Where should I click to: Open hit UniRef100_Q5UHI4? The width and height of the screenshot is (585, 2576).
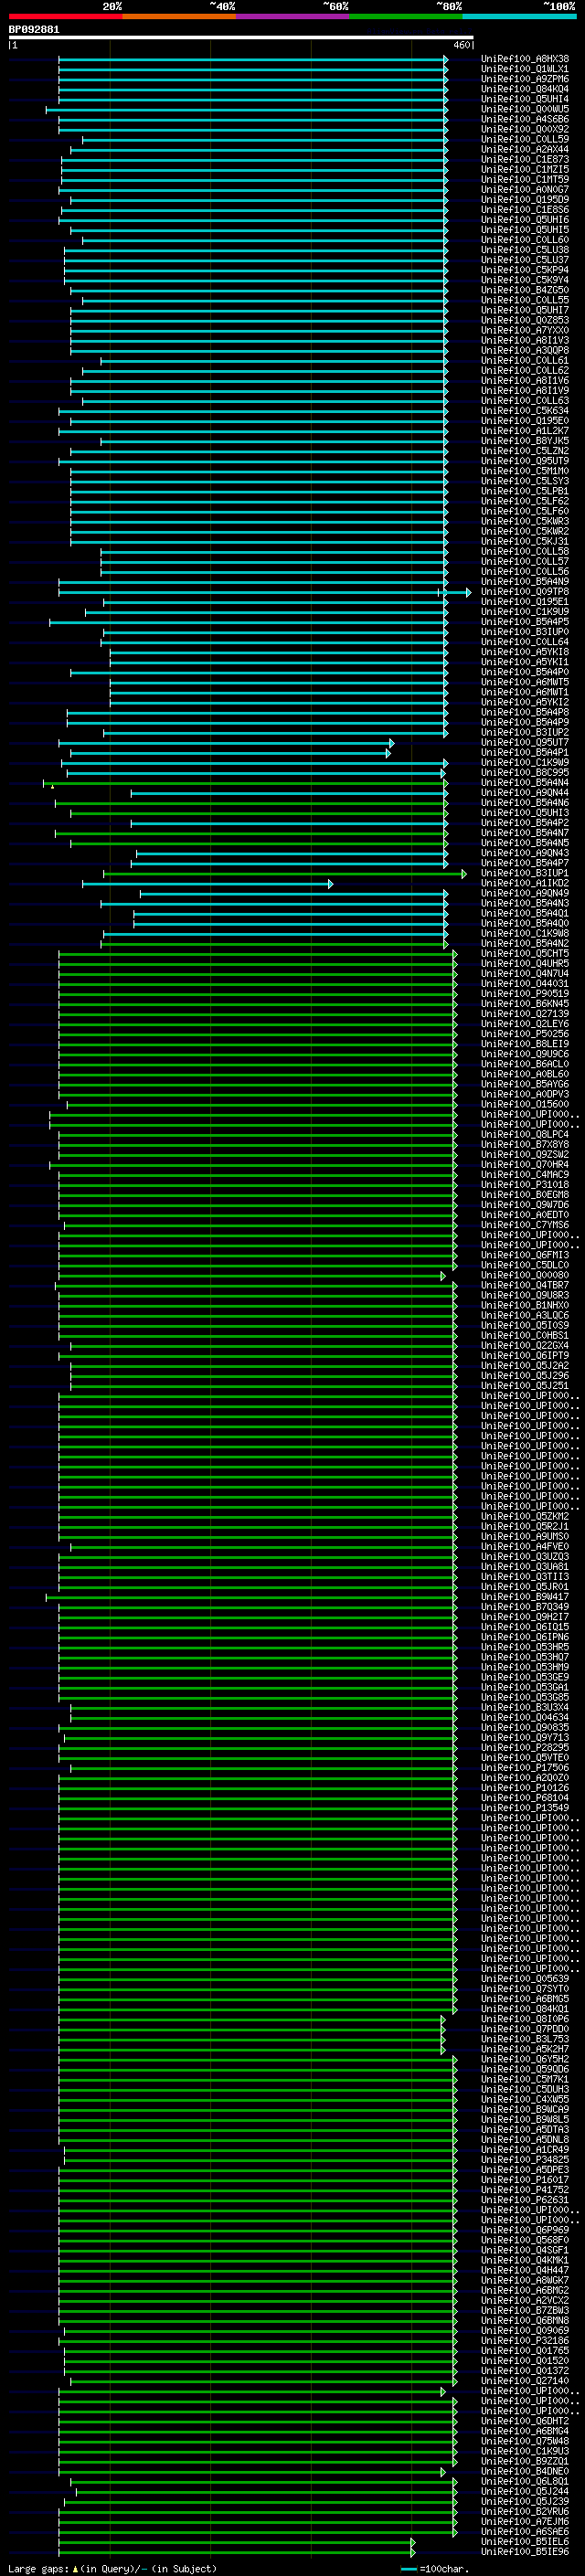[x=524, y=99]
